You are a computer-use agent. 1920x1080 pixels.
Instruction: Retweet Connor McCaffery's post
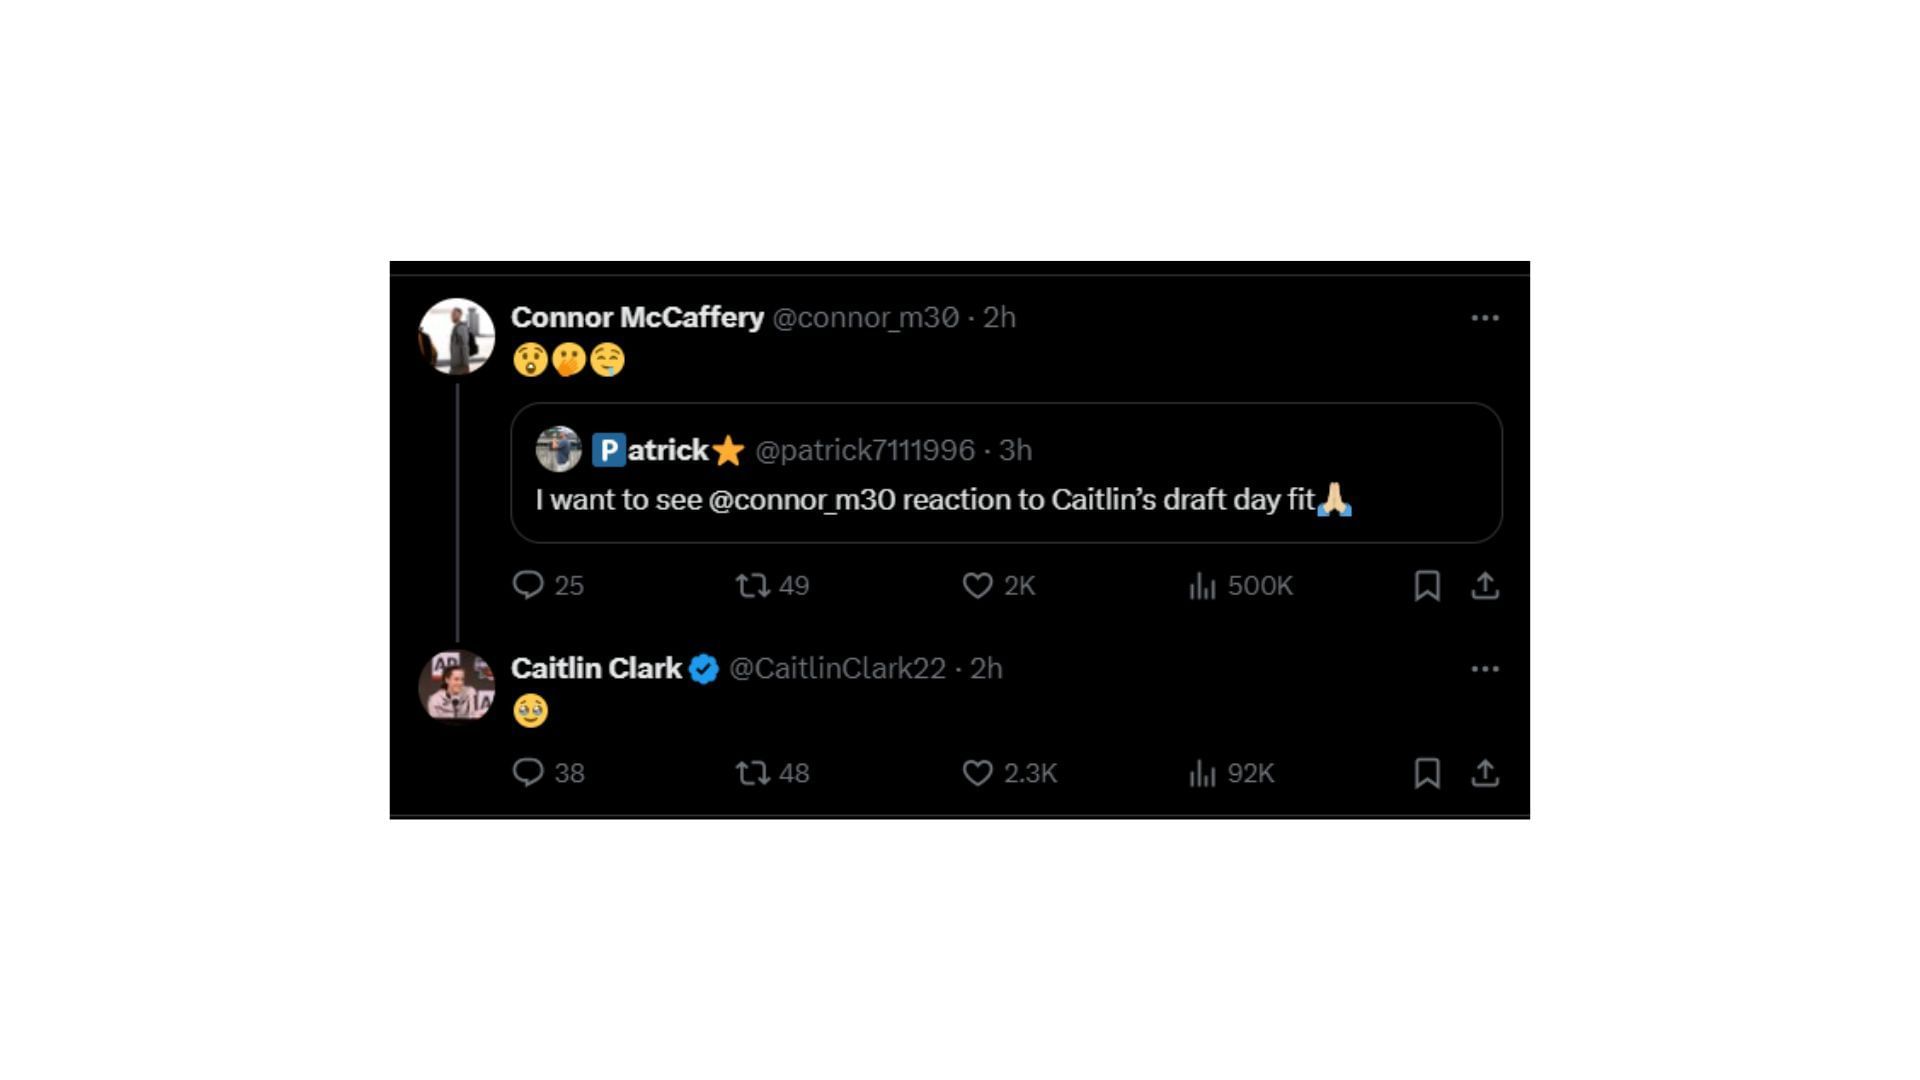coord(752,585)
